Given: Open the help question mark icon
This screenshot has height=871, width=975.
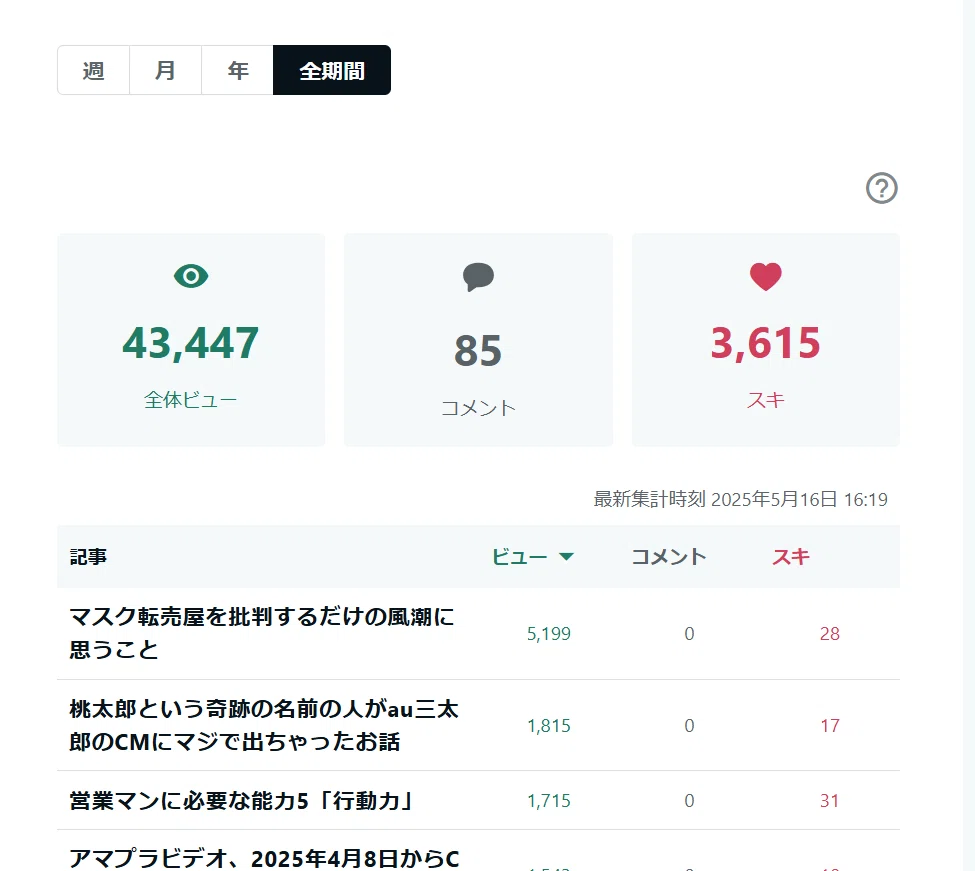Looking at the screenshot, I should tap(881, 188).
